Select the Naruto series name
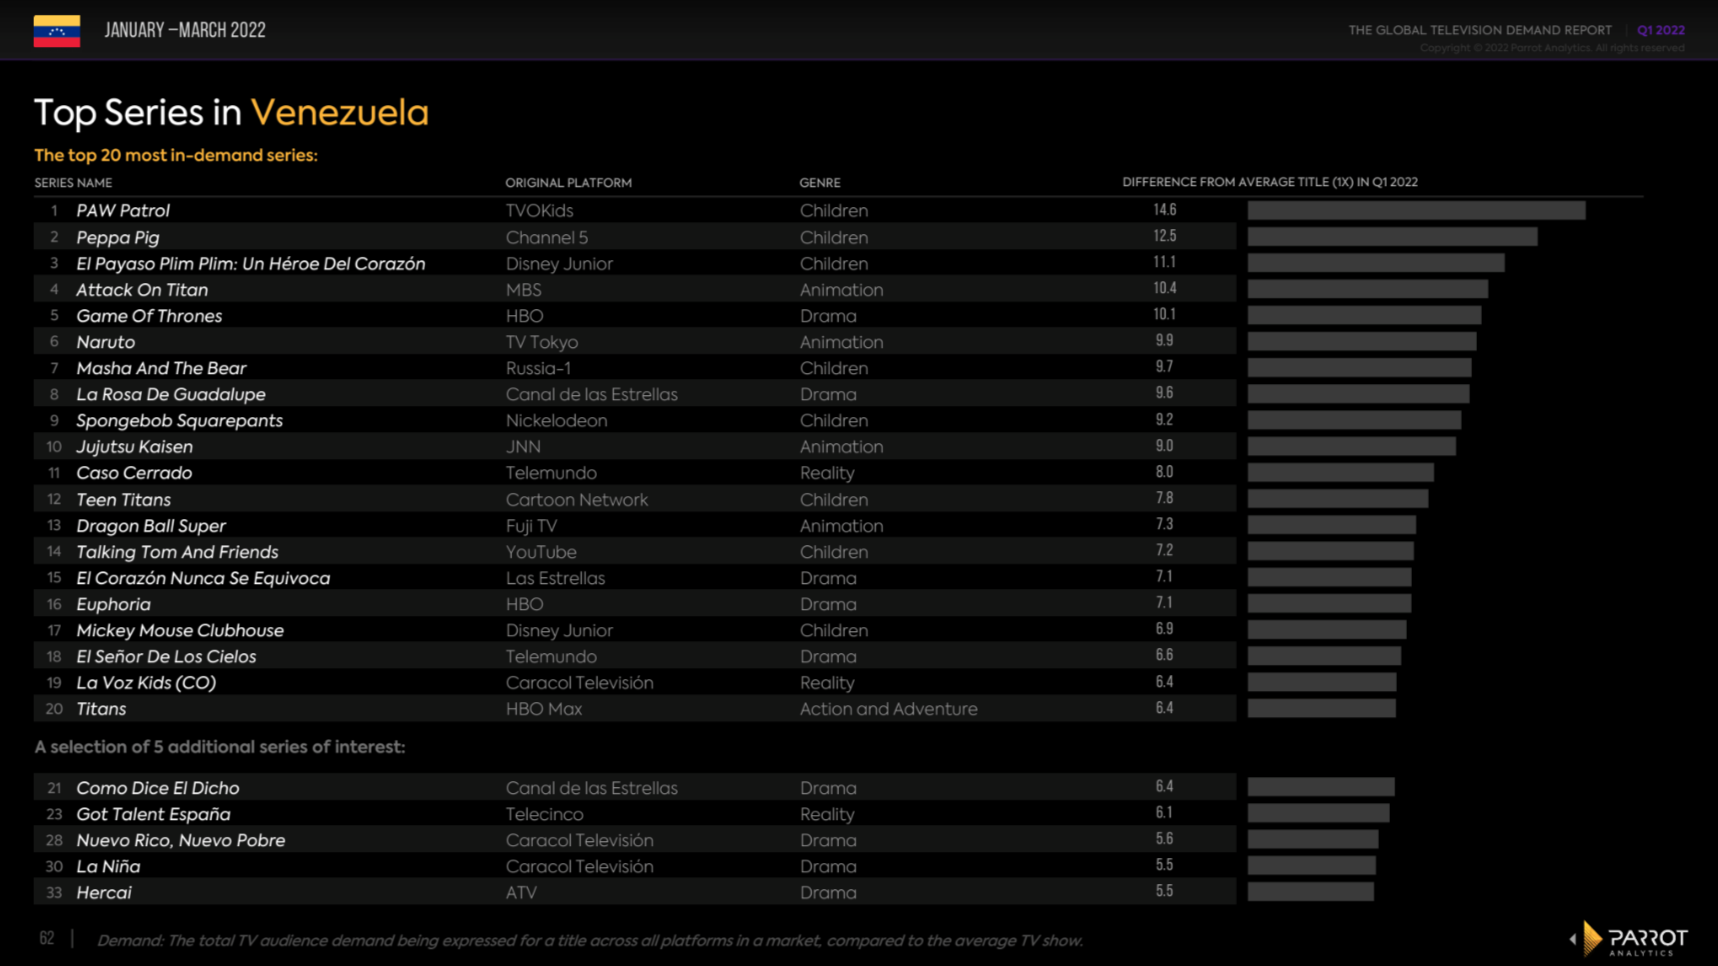Viewport: 1718px width, 966px height. pyautogui.click(x=105, y=342)
